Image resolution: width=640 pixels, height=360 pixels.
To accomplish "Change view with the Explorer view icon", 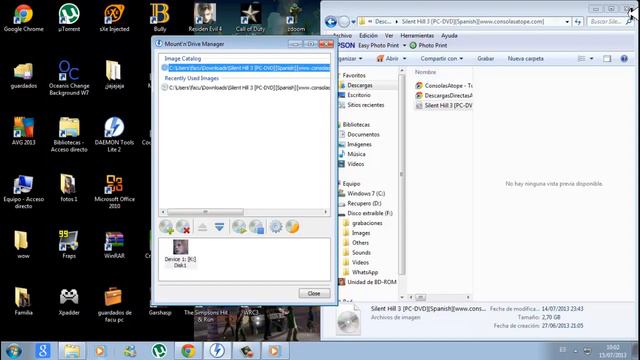I will 582,59.
